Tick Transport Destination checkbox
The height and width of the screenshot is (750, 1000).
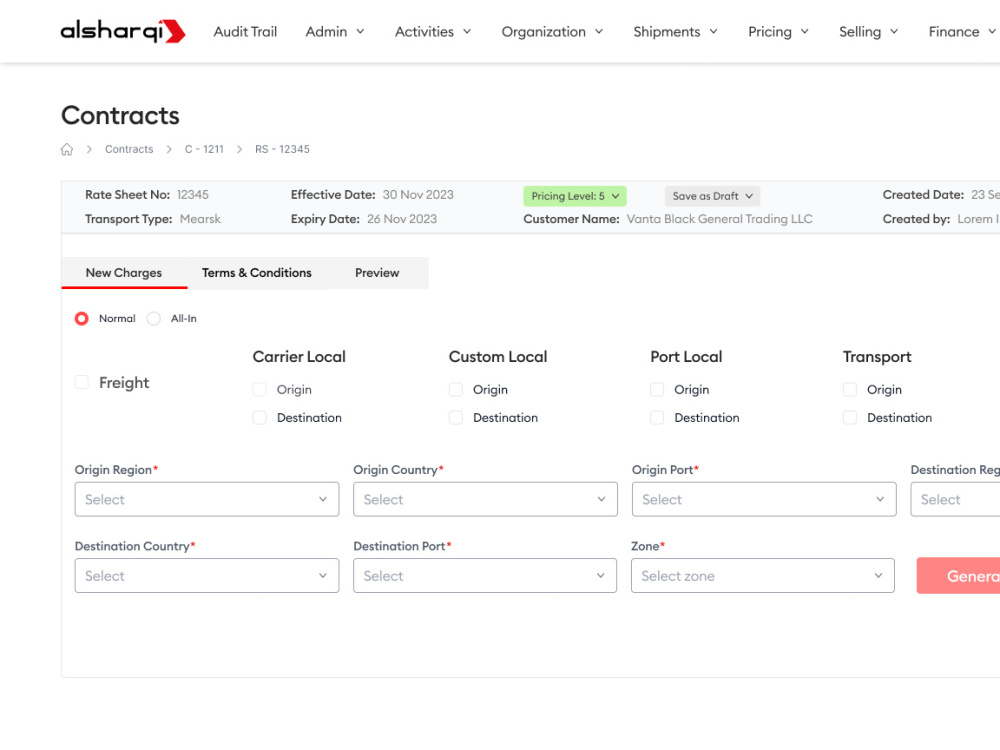849,418
